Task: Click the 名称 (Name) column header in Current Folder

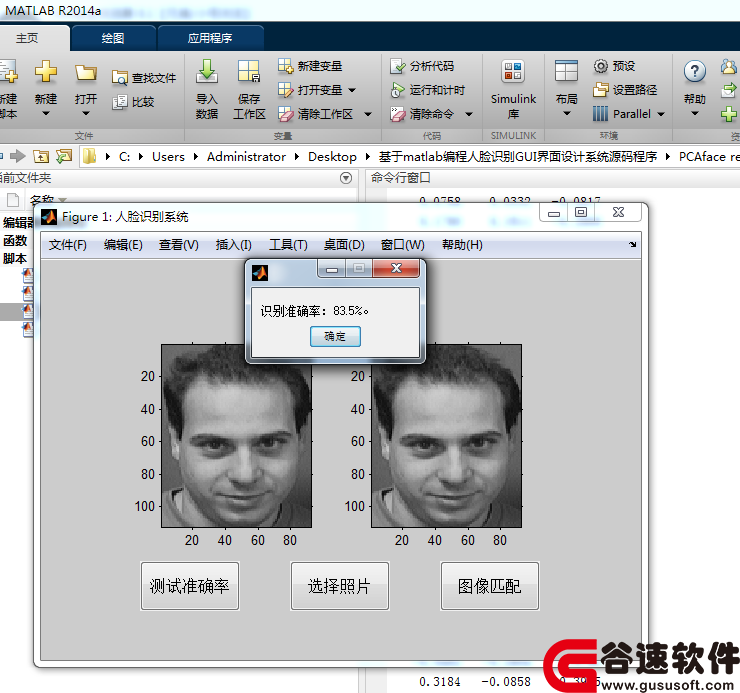Action: coord(42,199)
